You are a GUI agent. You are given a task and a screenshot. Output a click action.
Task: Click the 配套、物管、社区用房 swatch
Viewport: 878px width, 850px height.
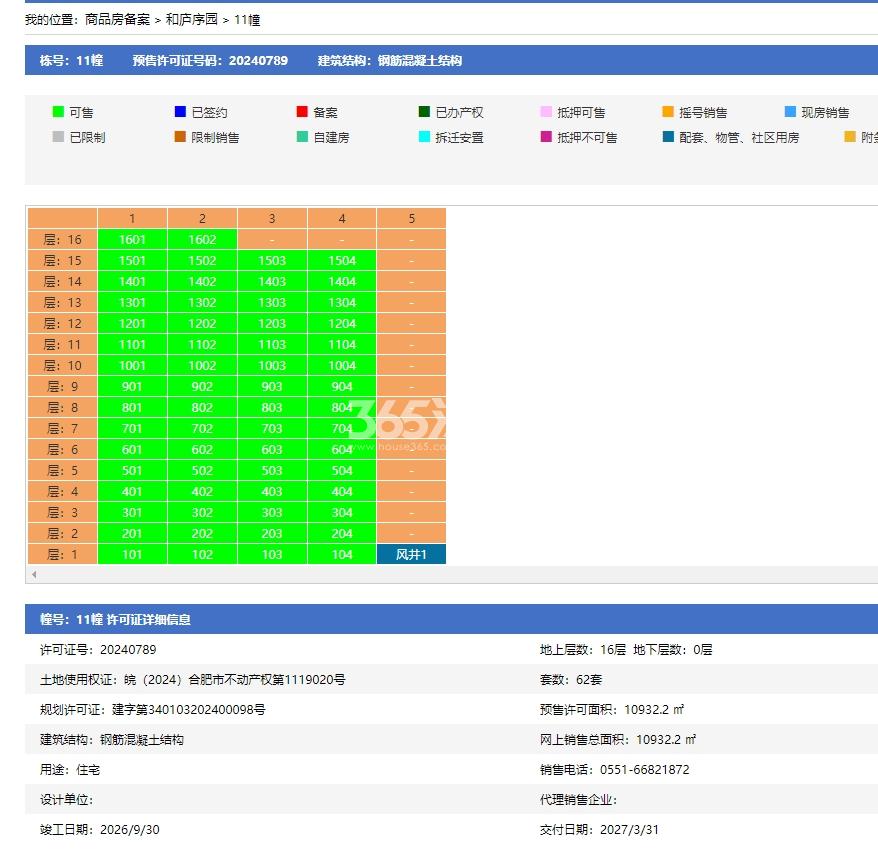[x=668, y=137]
